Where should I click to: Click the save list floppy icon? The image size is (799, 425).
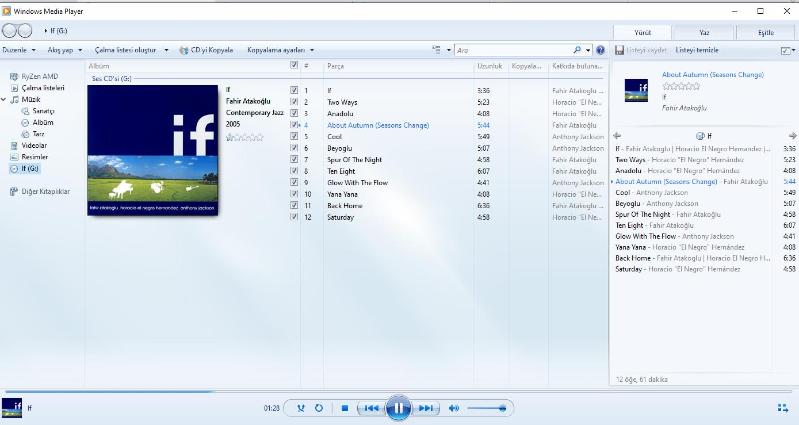[x=619, y=50]
